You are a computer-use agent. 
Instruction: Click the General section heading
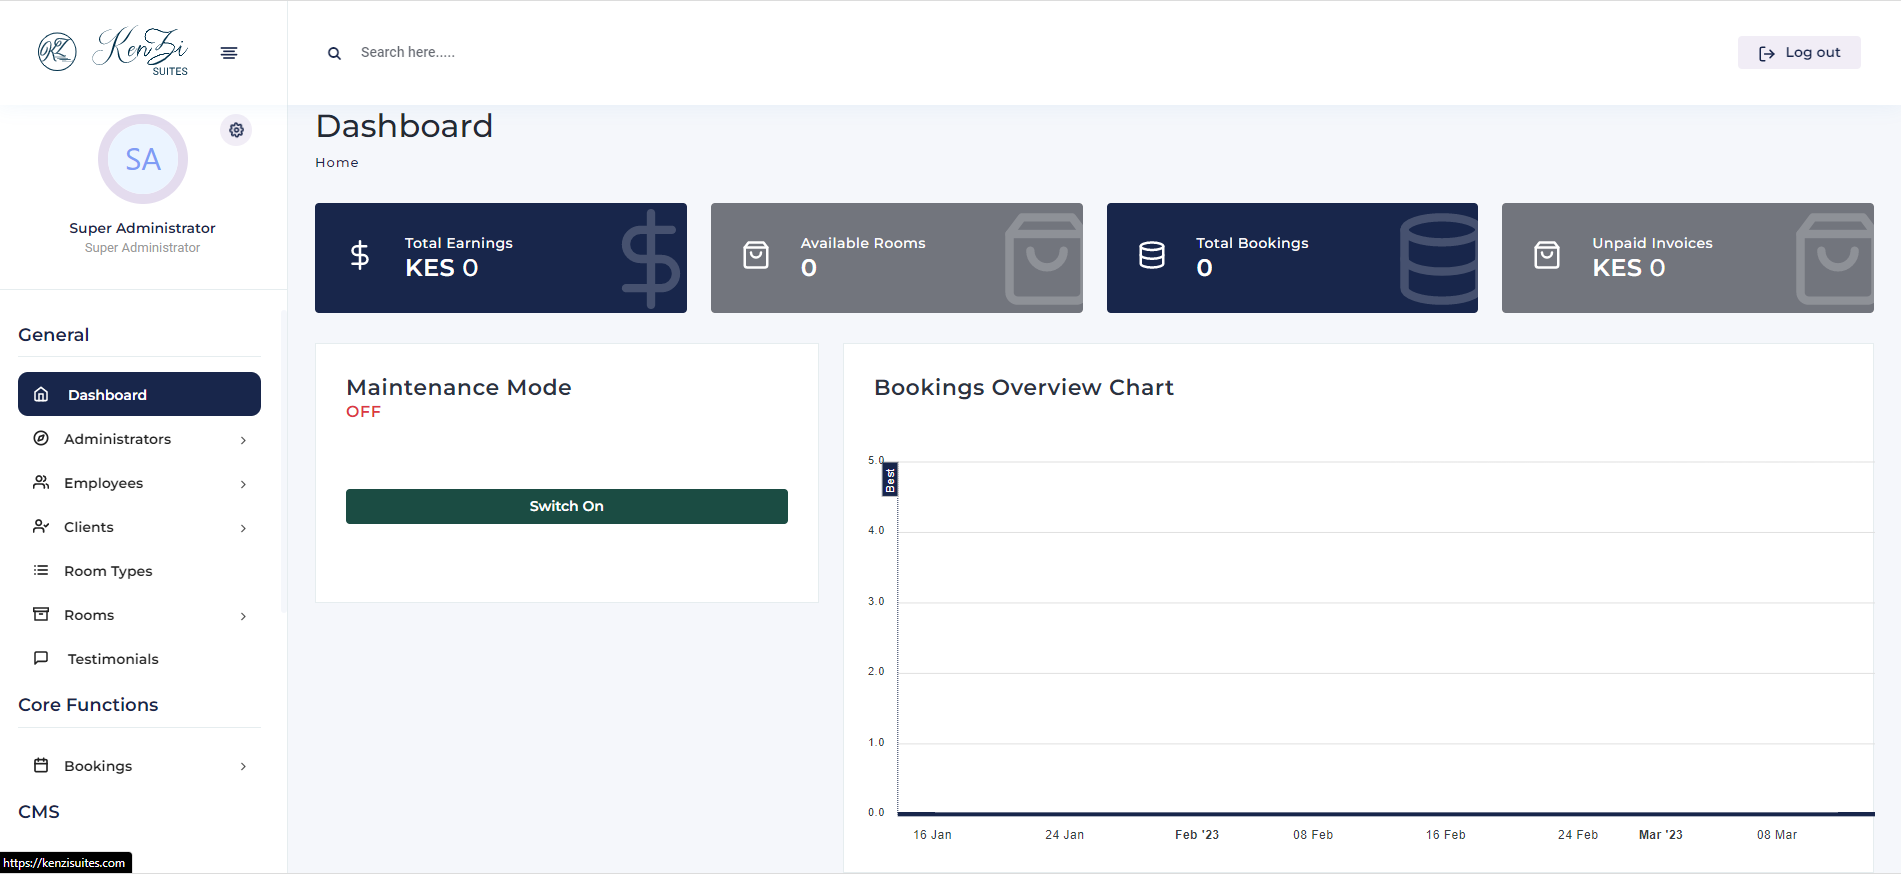(54, 335)
